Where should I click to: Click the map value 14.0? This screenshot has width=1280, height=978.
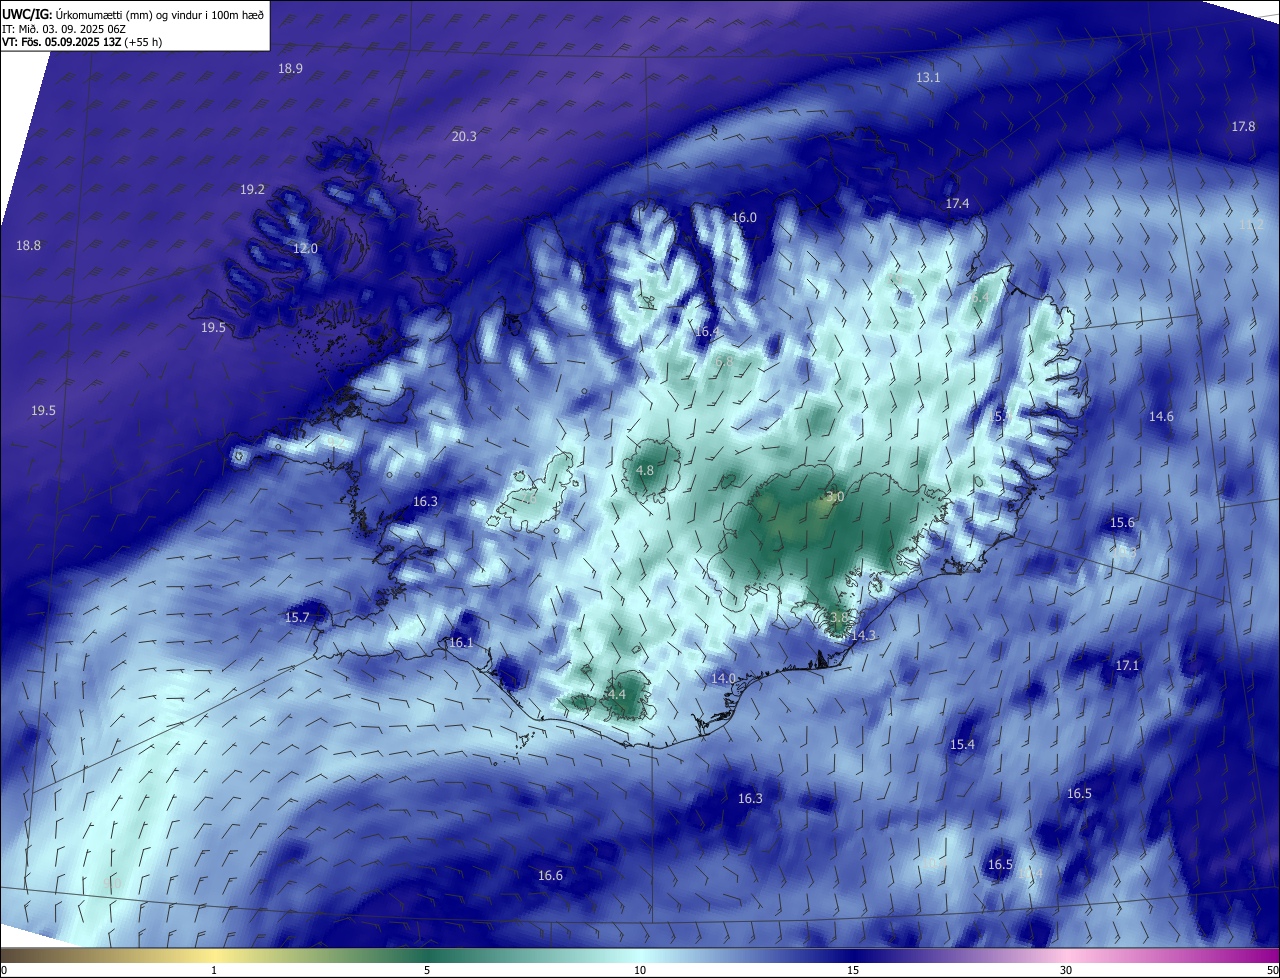[x=723, y=678]
